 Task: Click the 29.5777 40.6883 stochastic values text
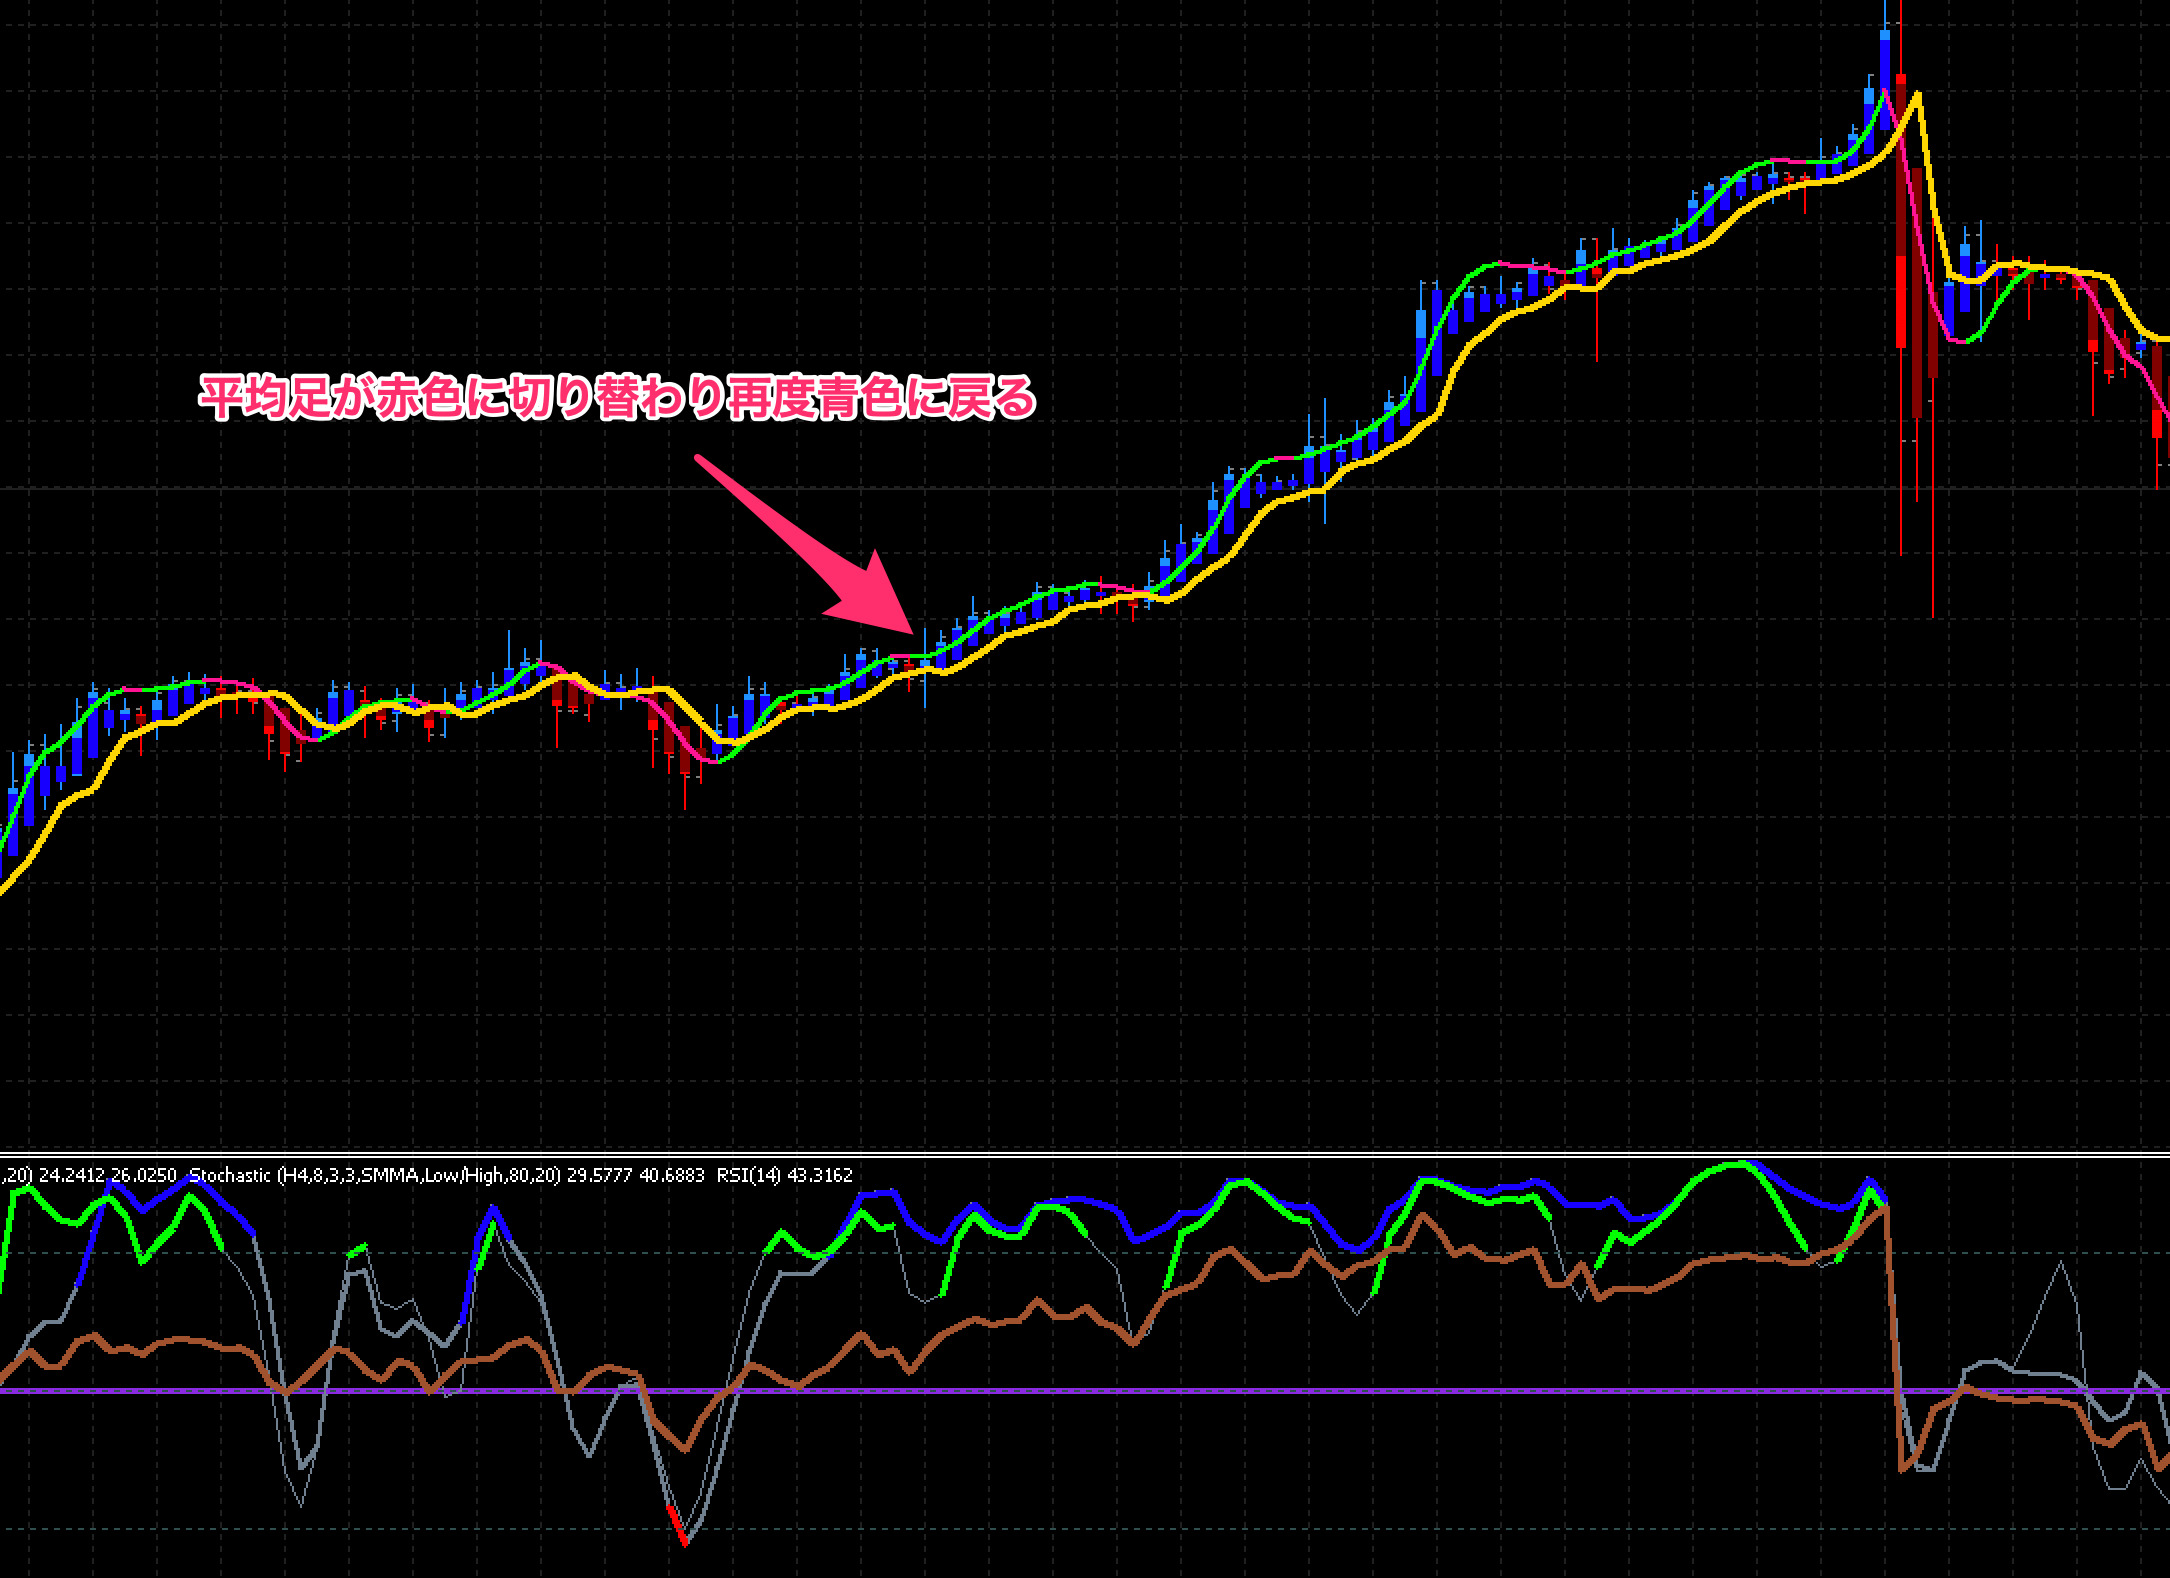click(636, 1175)
